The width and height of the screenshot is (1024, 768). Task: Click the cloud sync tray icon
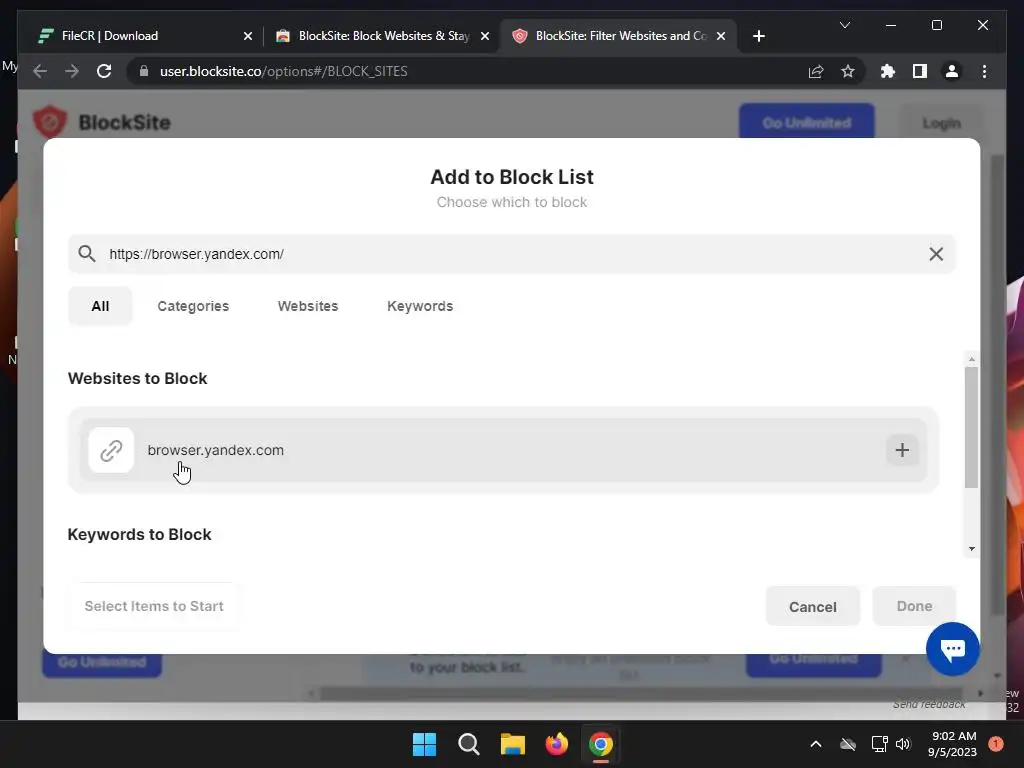tap(848, 744)
